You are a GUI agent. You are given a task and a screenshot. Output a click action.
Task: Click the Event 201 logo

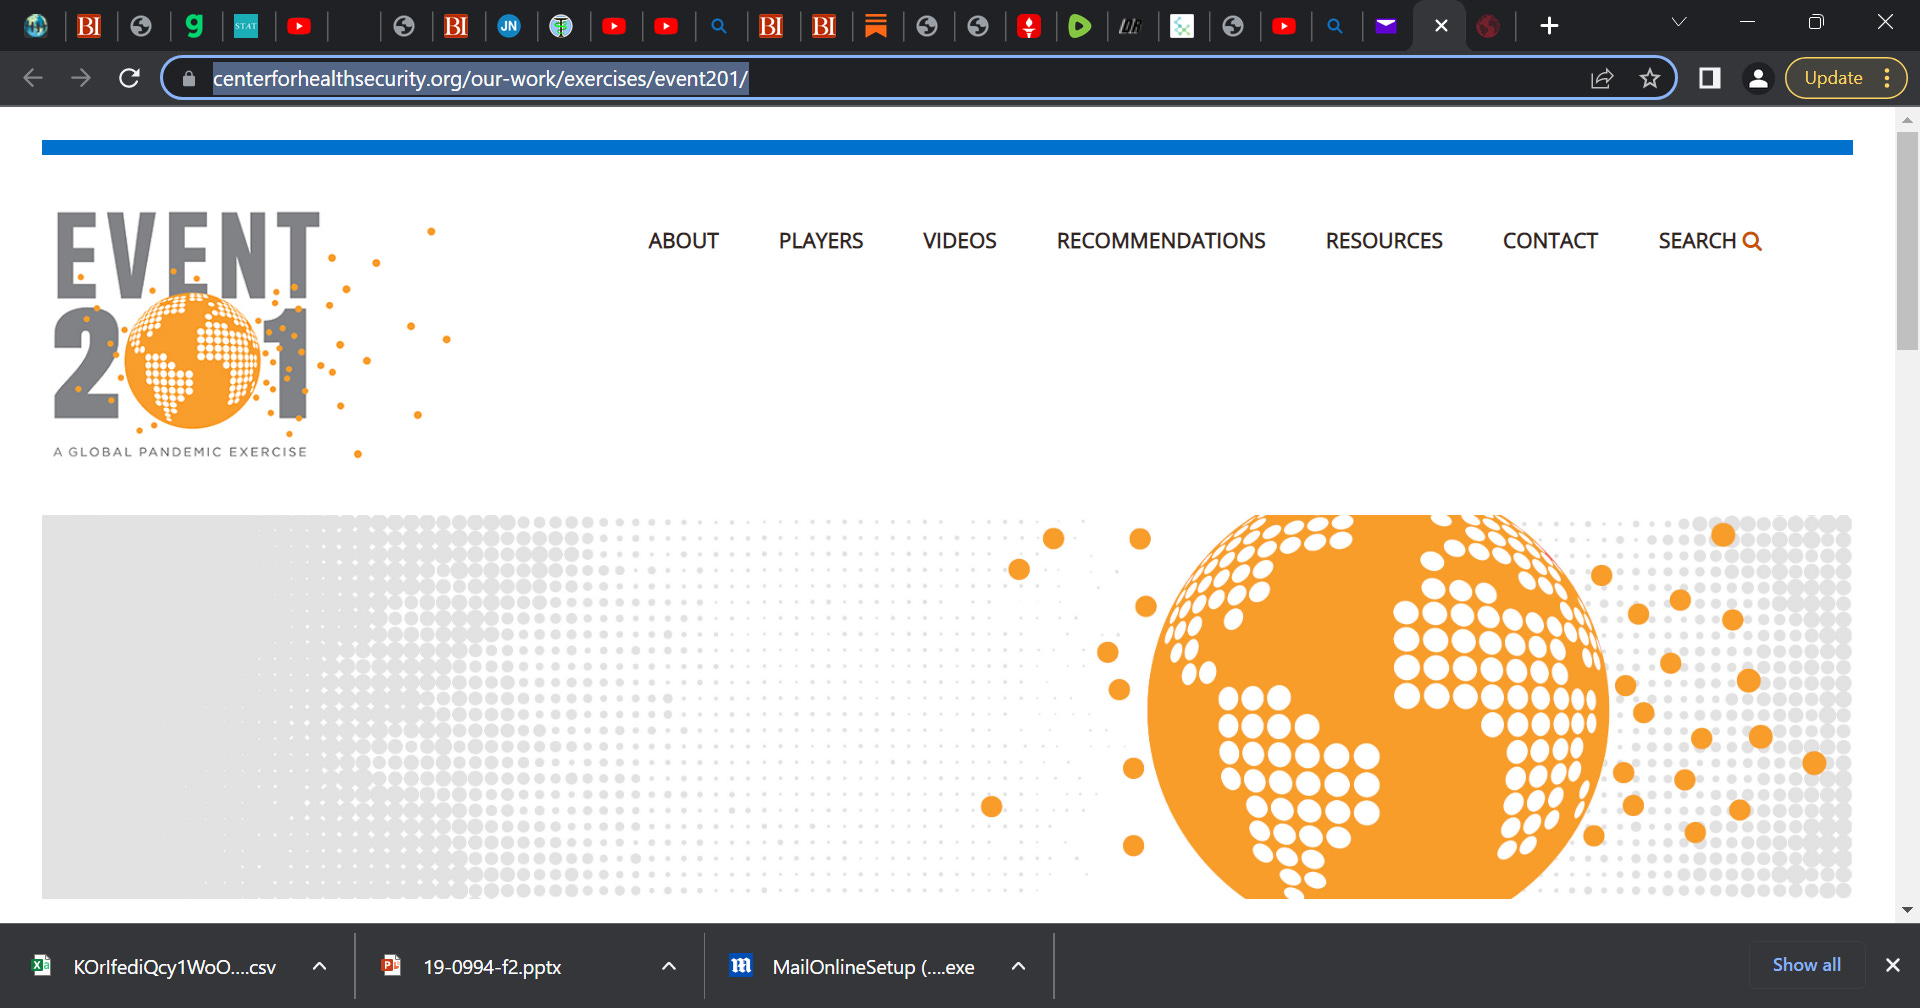click(x=251, y=335)
